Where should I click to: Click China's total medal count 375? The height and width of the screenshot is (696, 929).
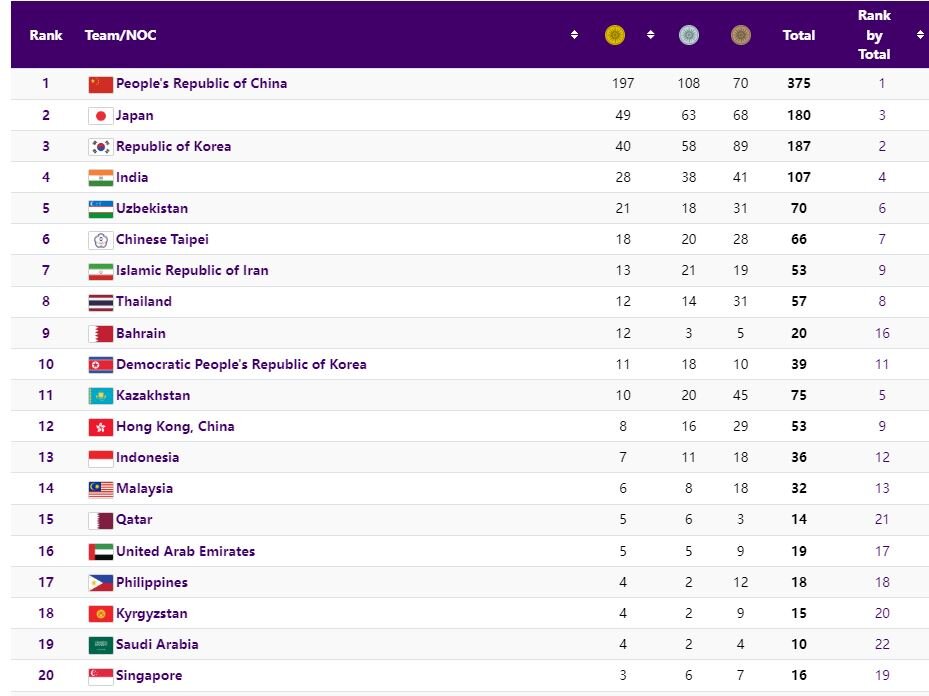[x=798, y=84]
